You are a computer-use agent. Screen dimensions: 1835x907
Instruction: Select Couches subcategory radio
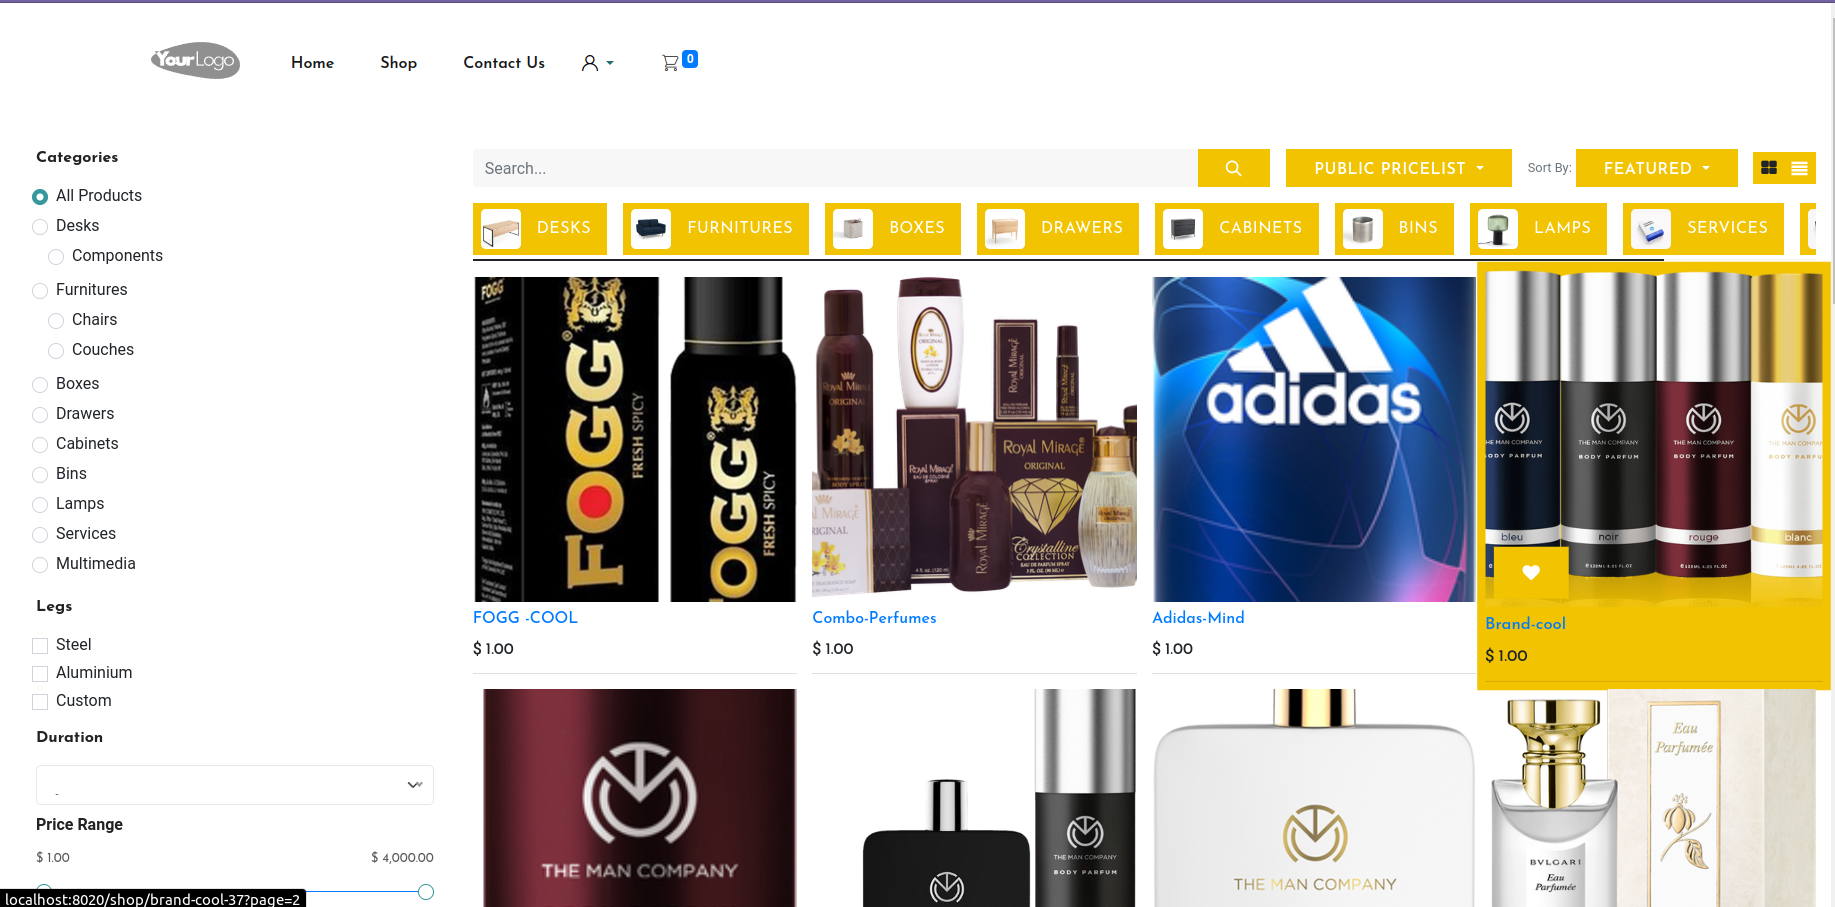(56, 351)
